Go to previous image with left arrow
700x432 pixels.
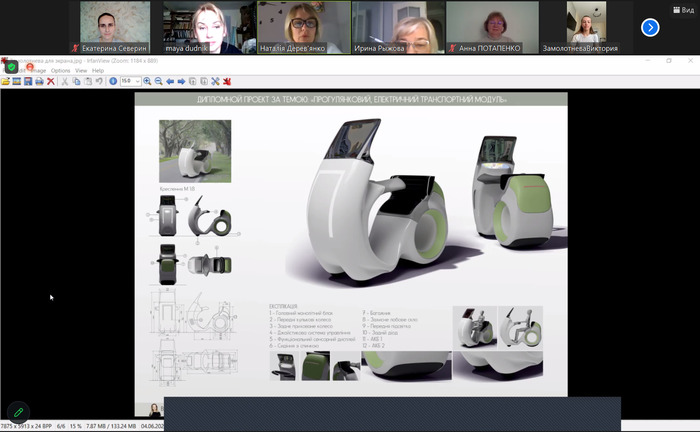(x=170, y=82)
